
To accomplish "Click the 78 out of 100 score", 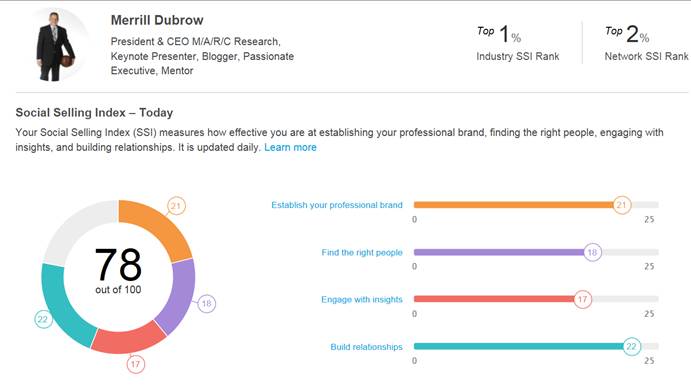I will click(118, 271).
